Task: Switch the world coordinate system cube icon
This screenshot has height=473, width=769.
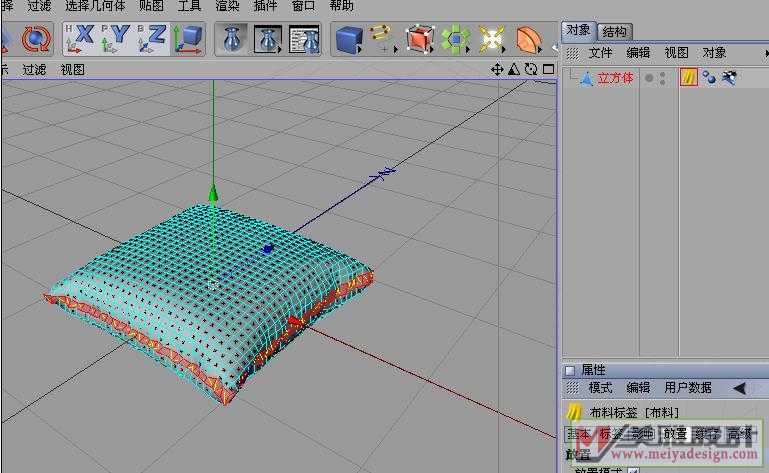Action: (x=188, y=39)
